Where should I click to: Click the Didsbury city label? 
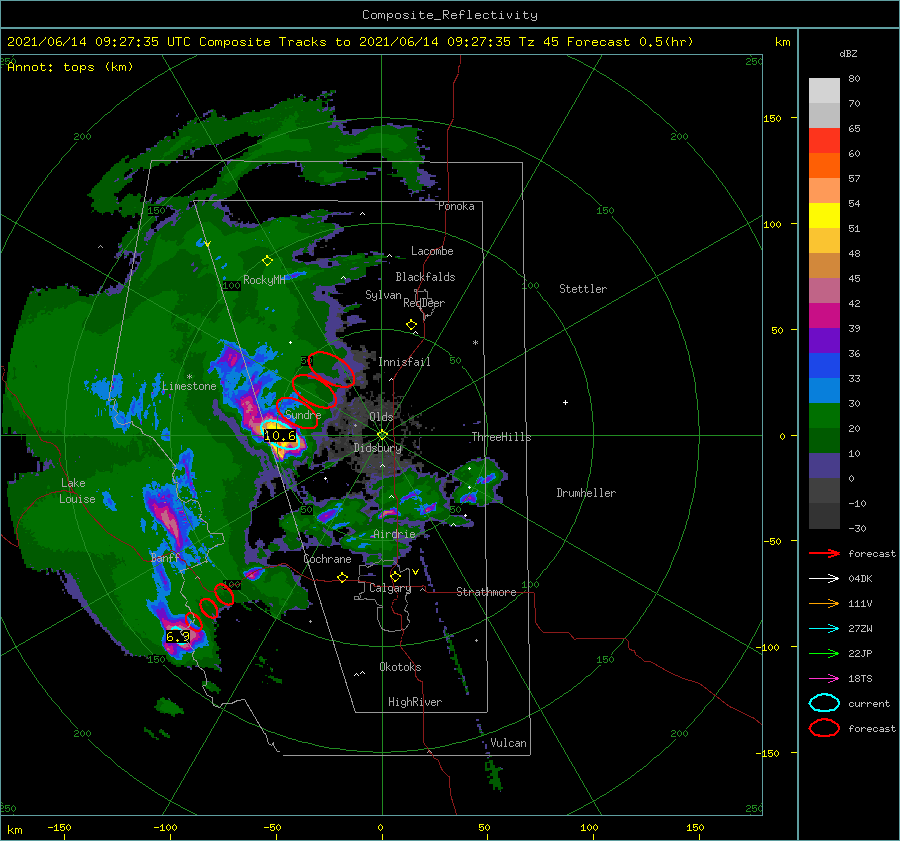(x=378, y=448)
